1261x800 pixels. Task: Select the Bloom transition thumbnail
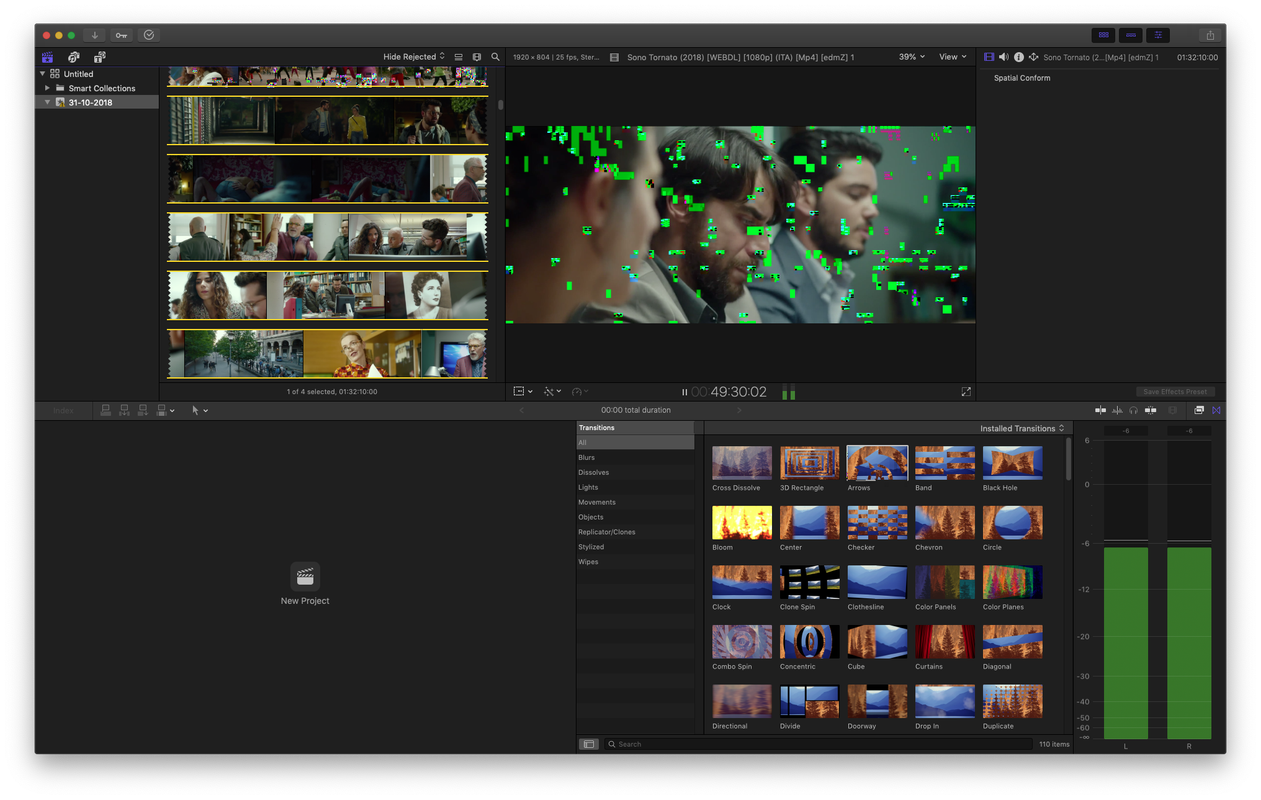coord(741,522)
